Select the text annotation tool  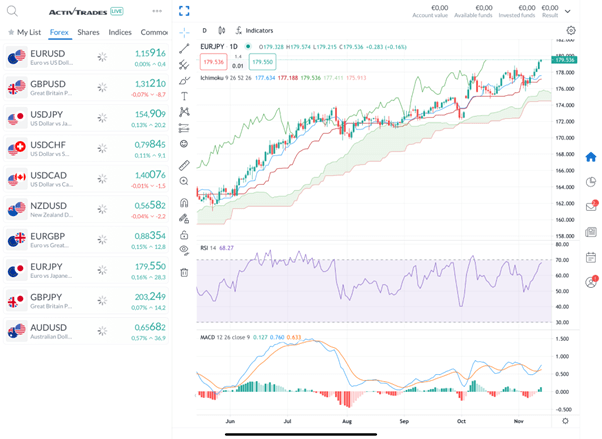(x=184, y=96)
